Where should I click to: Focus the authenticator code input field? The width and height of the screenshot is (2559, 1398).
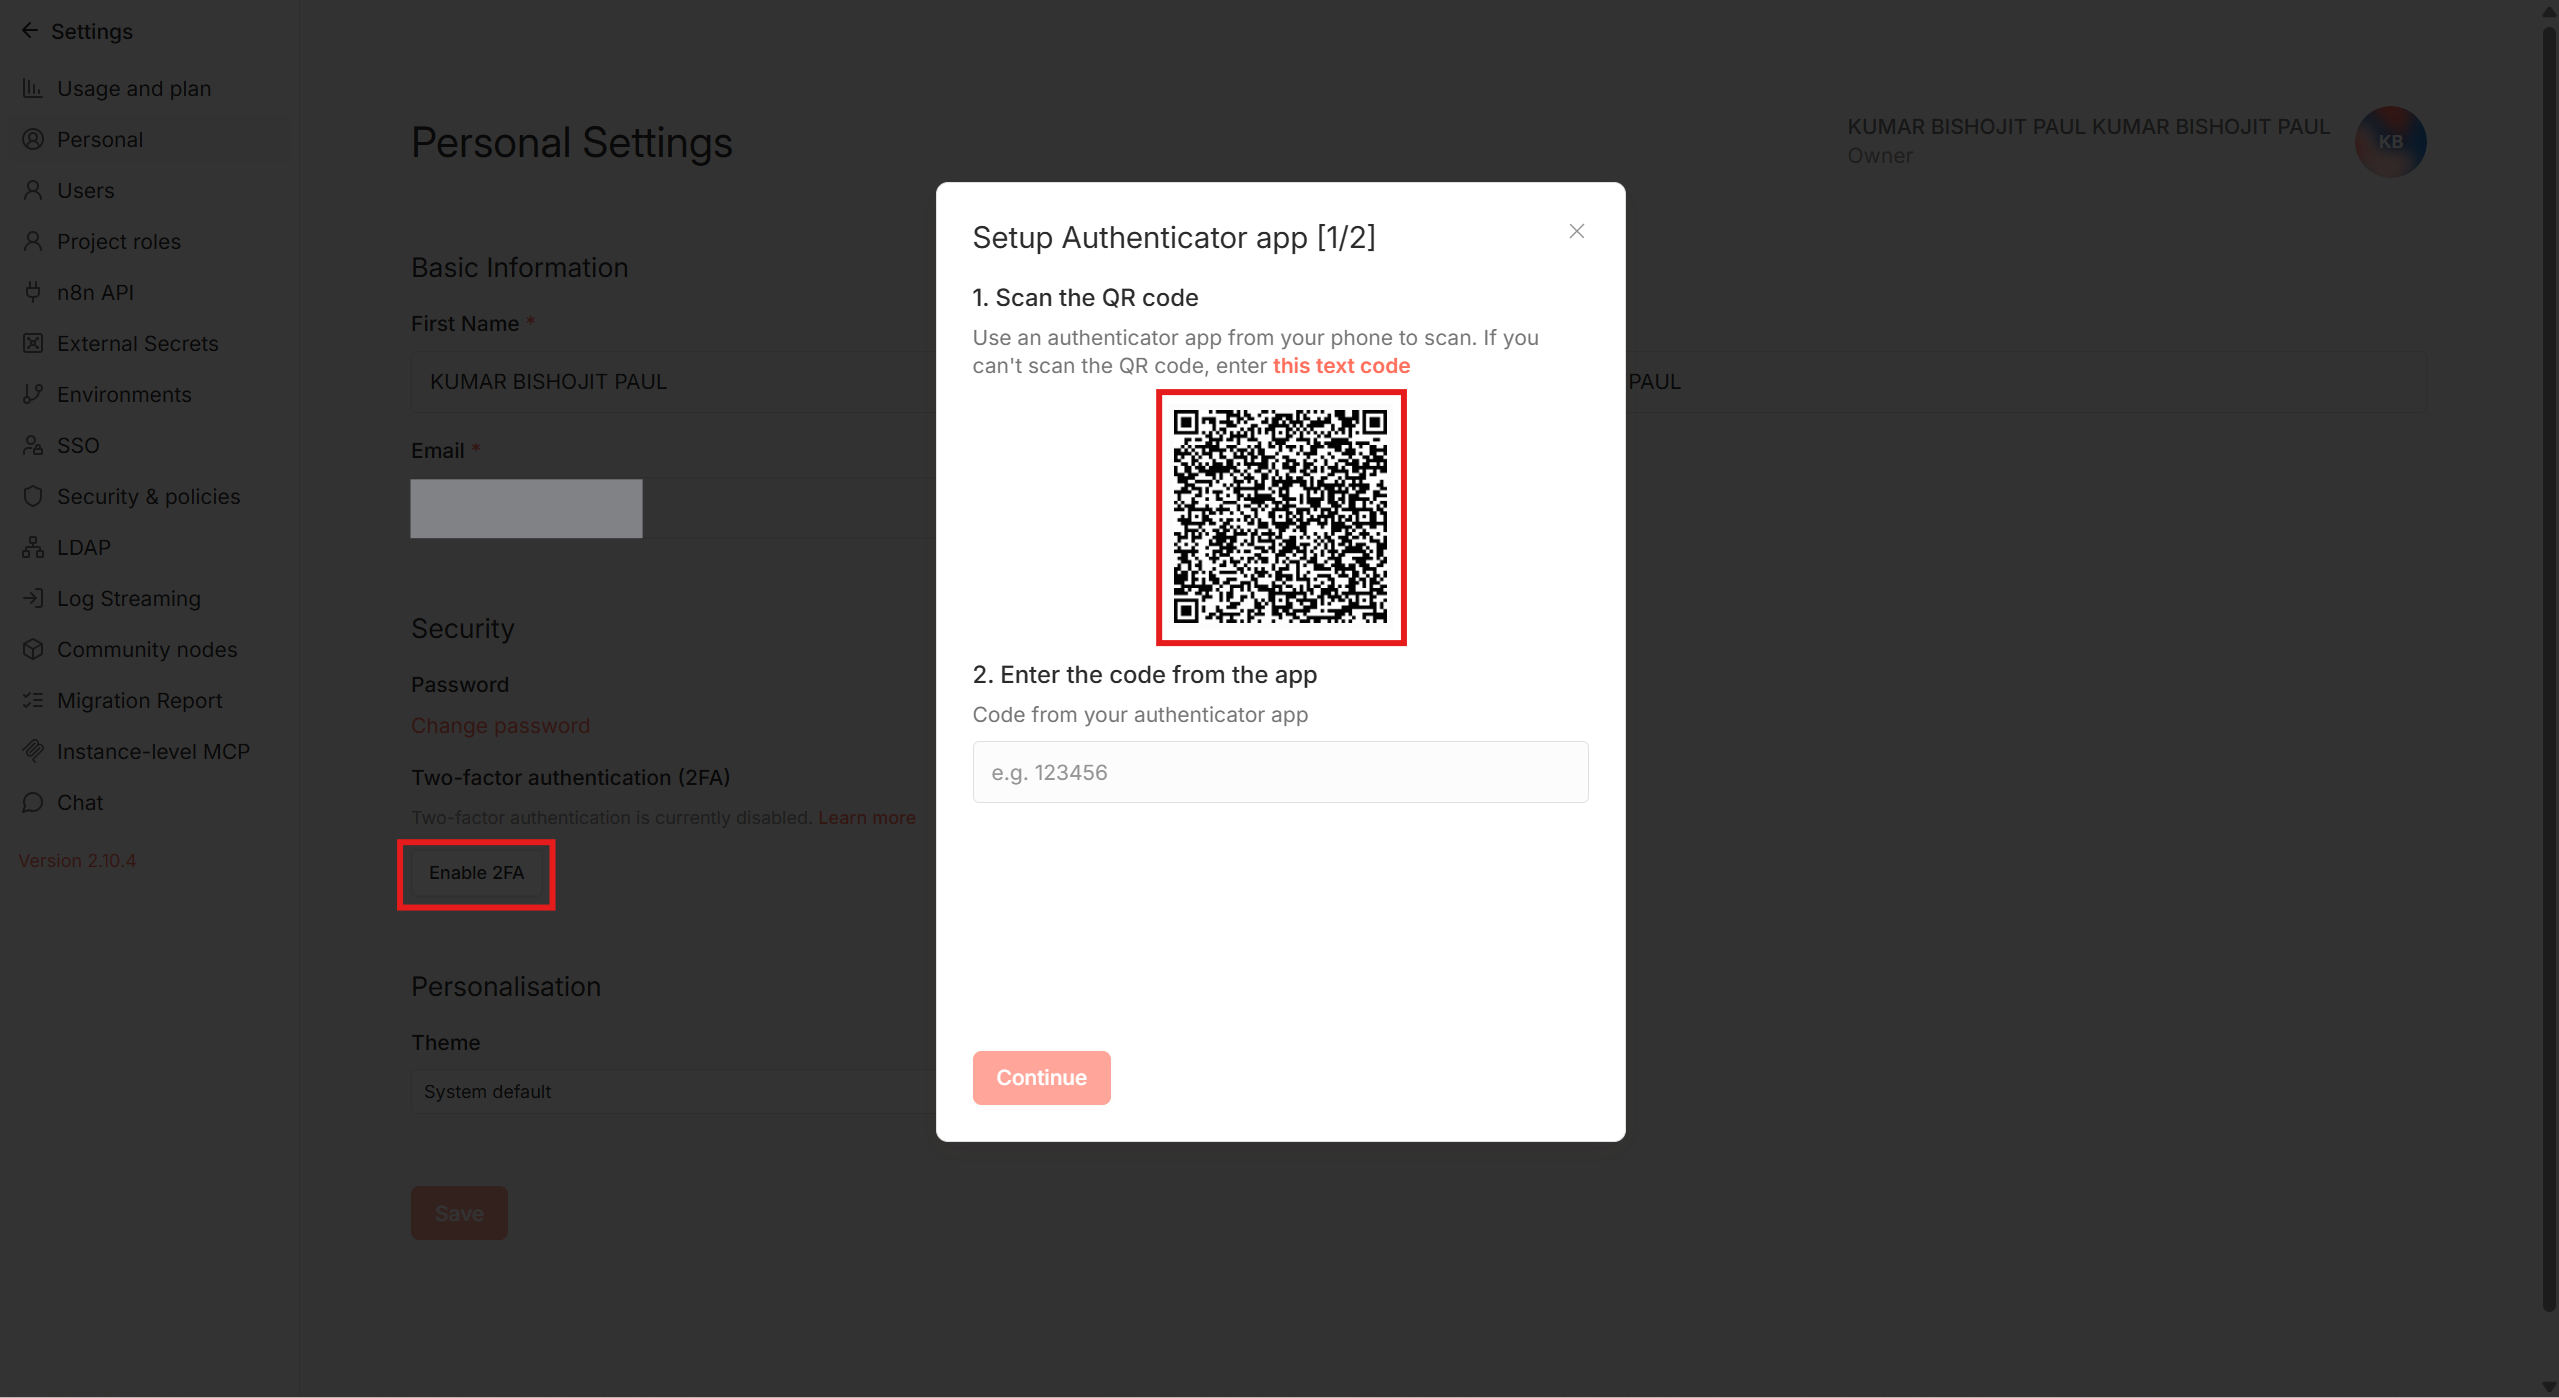click(x=1280, y=772)
